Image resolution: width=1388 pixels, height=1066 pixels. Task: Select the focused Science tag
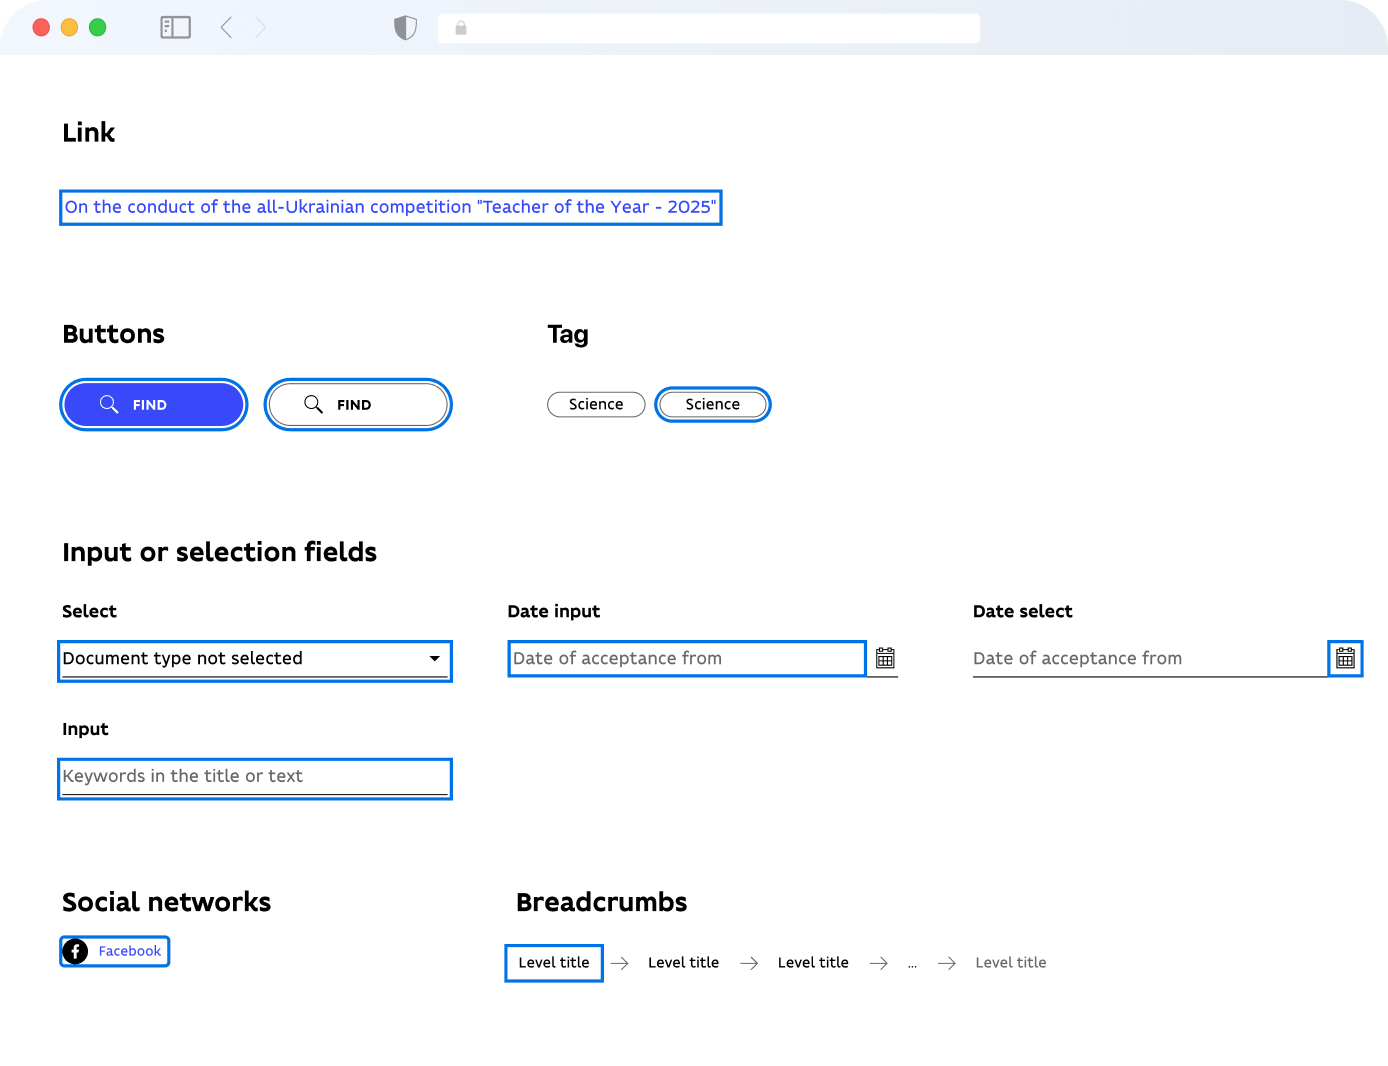coord(713,404)
